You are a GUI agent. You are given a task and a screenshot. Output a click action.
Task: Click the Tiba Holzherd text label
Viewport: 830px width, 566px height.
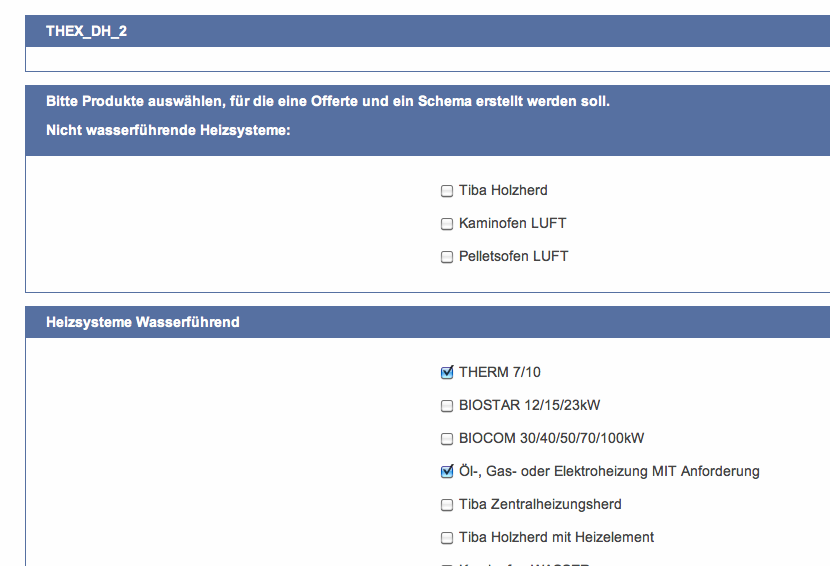click(503, 190)
